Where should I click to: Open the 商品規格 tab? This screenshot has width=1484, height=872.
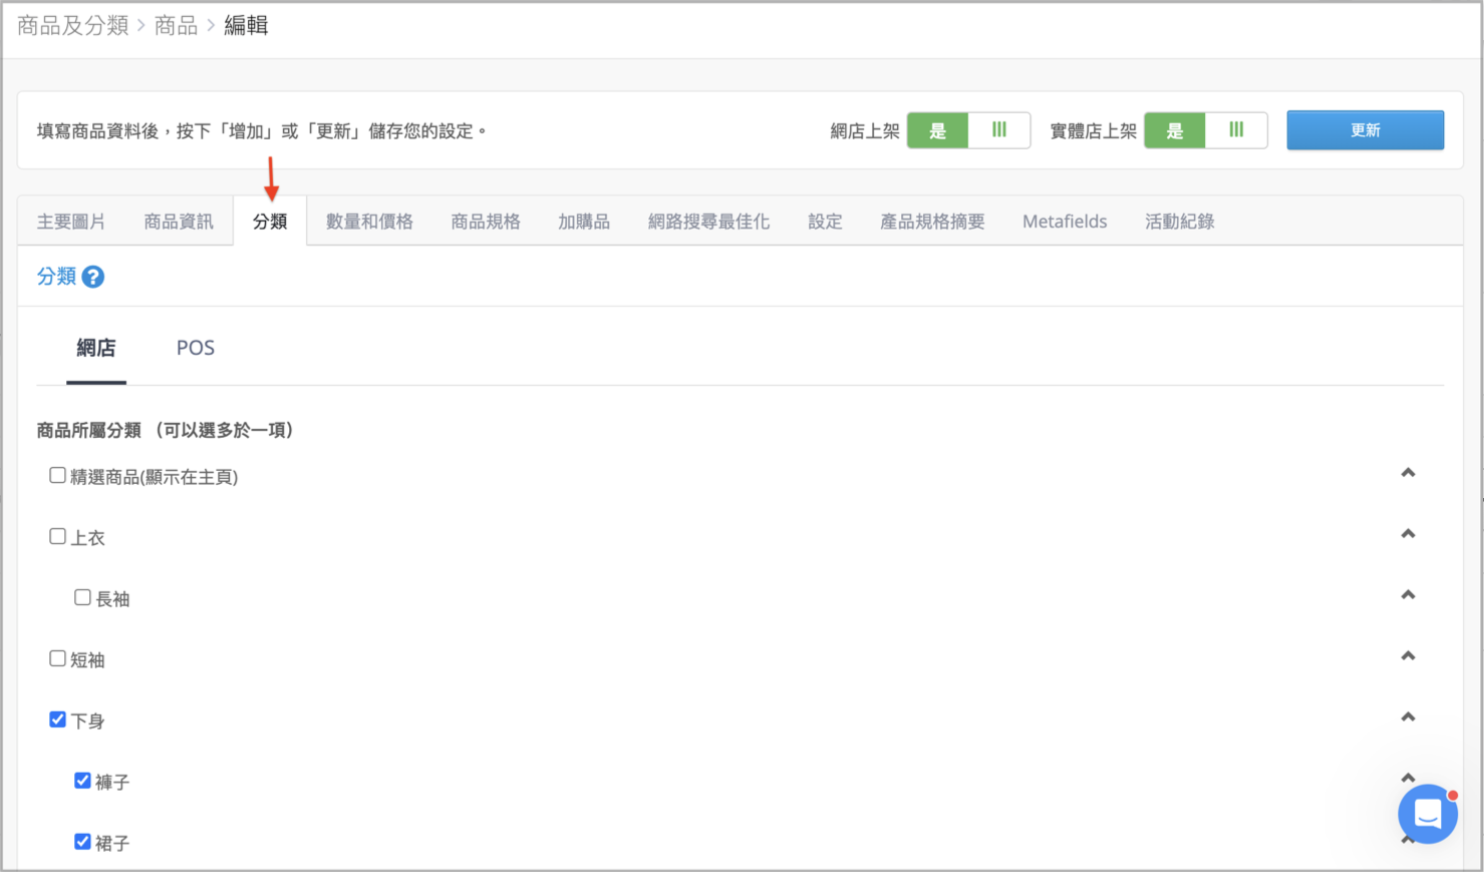(485, 221)
